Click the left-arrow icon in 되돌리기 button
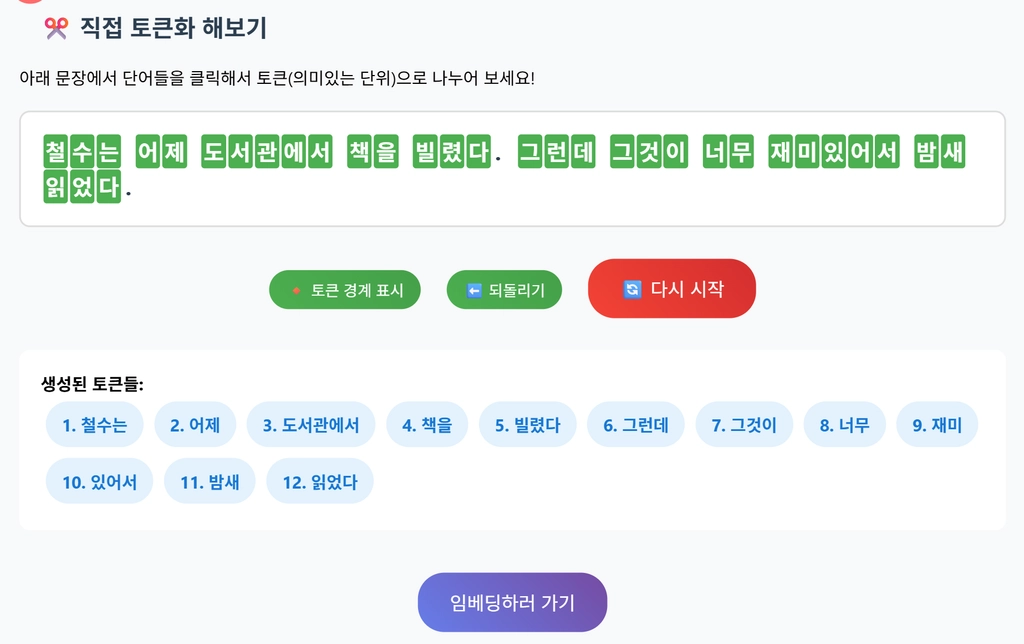Screen dimensions: 1024x644 [474, 290]
